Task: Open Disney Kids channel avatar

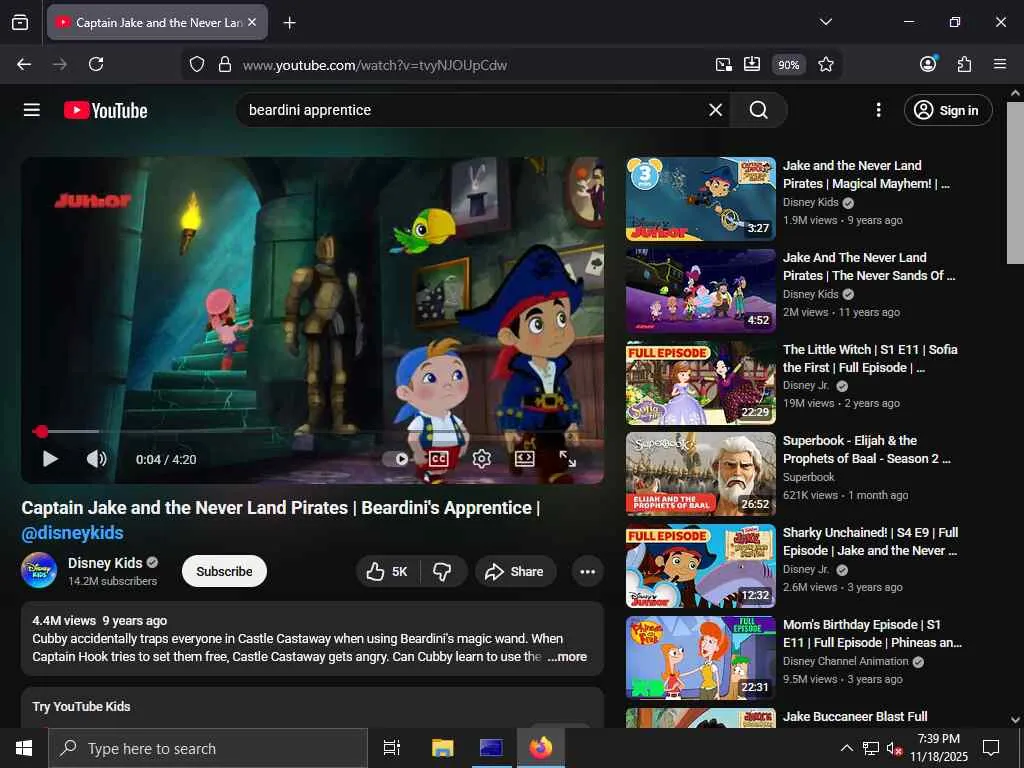Action: pyautogui.click(x=39, y=570)
